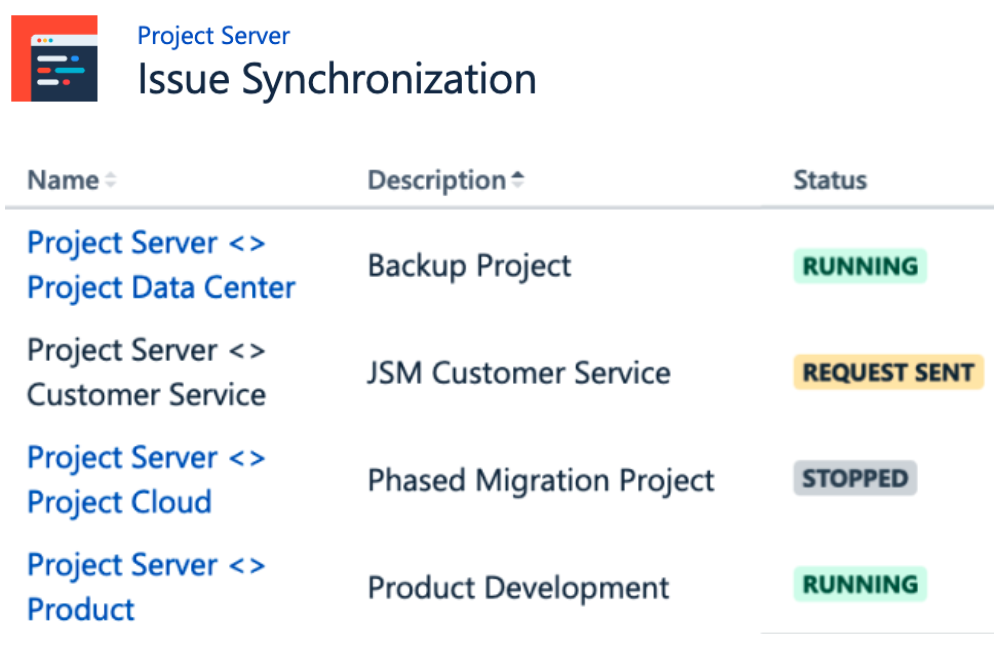Click the yellow REQUEST SENT status badge
This screenshot has width=1003, height=645.
pyautogui.click(x=888, y=373)
